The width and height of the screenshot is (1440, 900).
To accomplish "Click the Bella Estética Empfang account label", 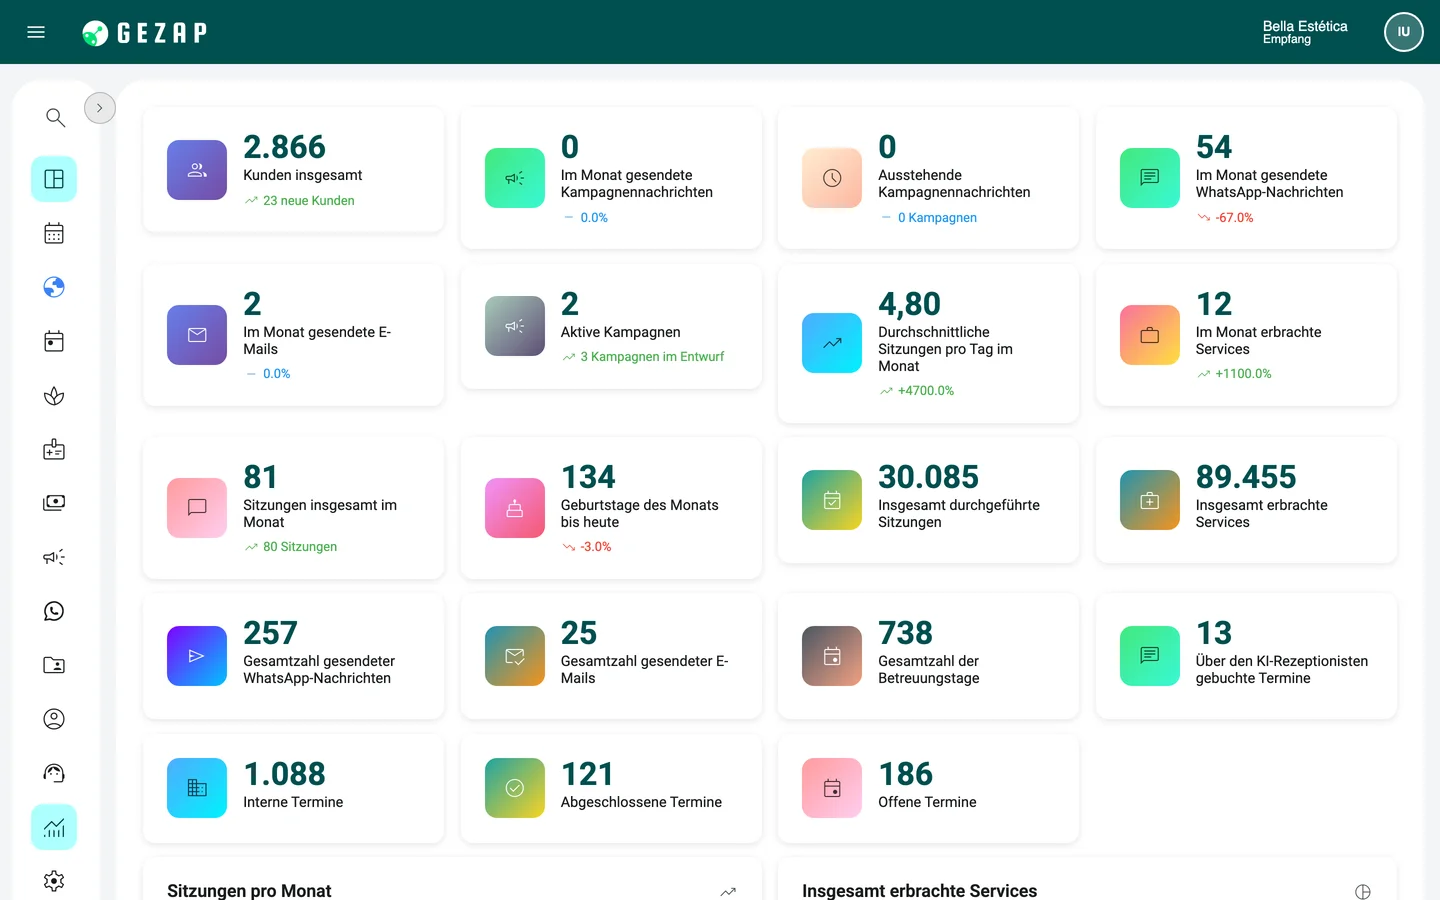I will click(1305, 32).
